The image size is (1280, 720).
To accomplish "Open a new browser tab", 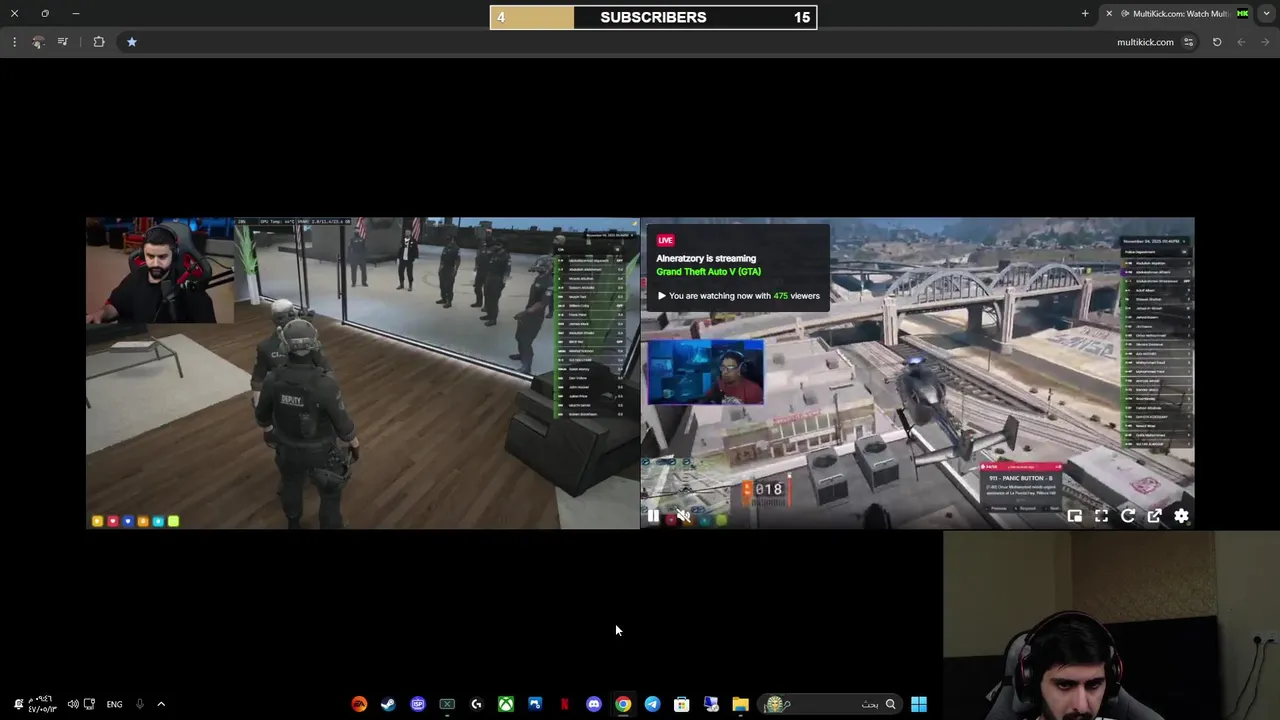I will [x=1085, y=14].
